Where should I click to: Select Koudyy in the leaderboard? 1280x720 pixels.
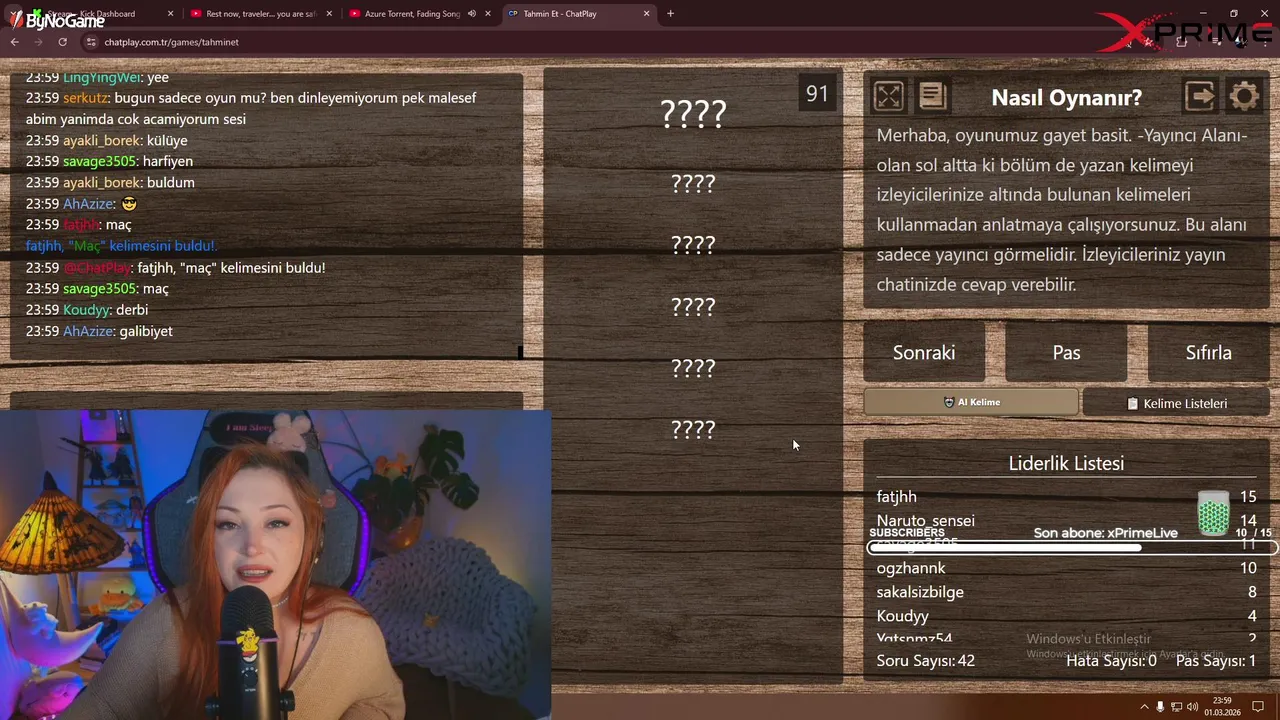[x=903, y=616]
